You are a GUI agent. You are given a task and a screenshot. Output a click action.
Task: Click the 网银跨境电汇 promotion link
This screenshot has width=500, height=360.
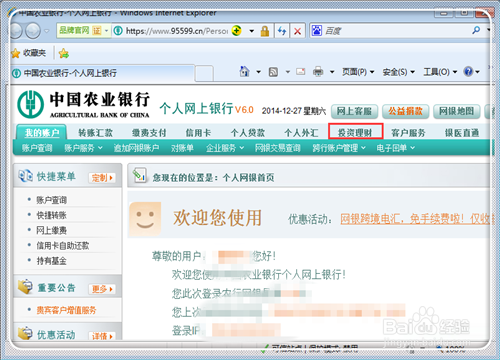pyautogui.click(x=415, y=219)
